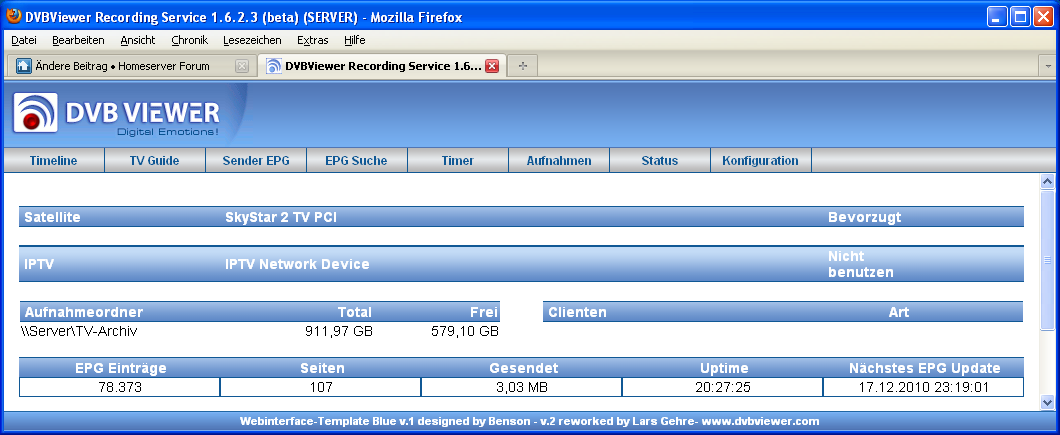This screenshot has height=435, width=1060.
Task: Click the Satellite row label
Action: [52, 217]
